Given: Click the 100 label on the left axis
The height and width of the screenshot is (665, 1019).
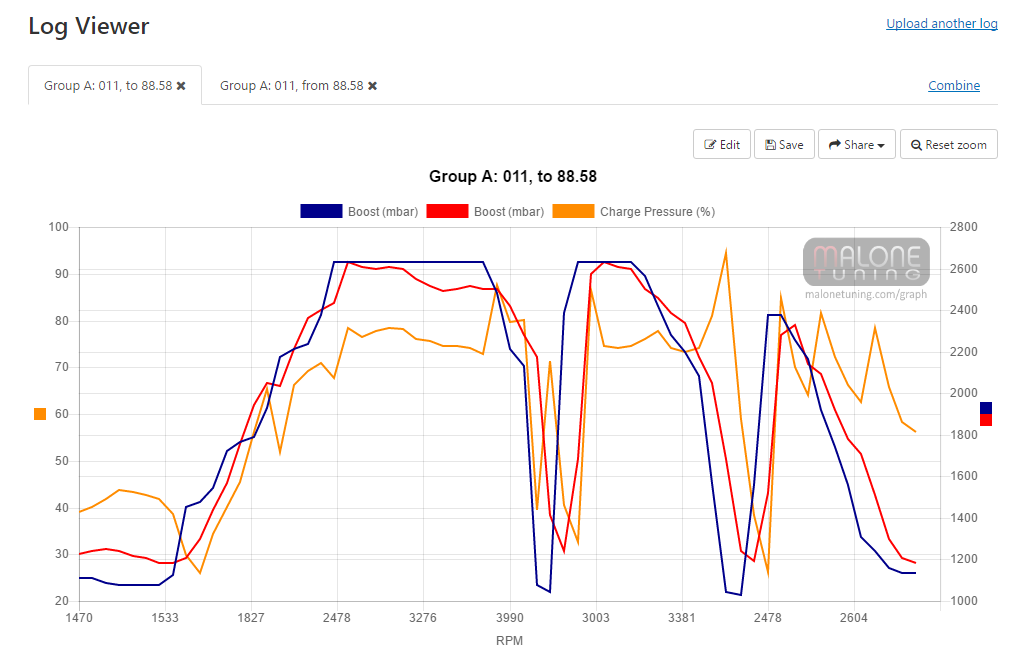Looking at the screenshot, I should point(58,227).
